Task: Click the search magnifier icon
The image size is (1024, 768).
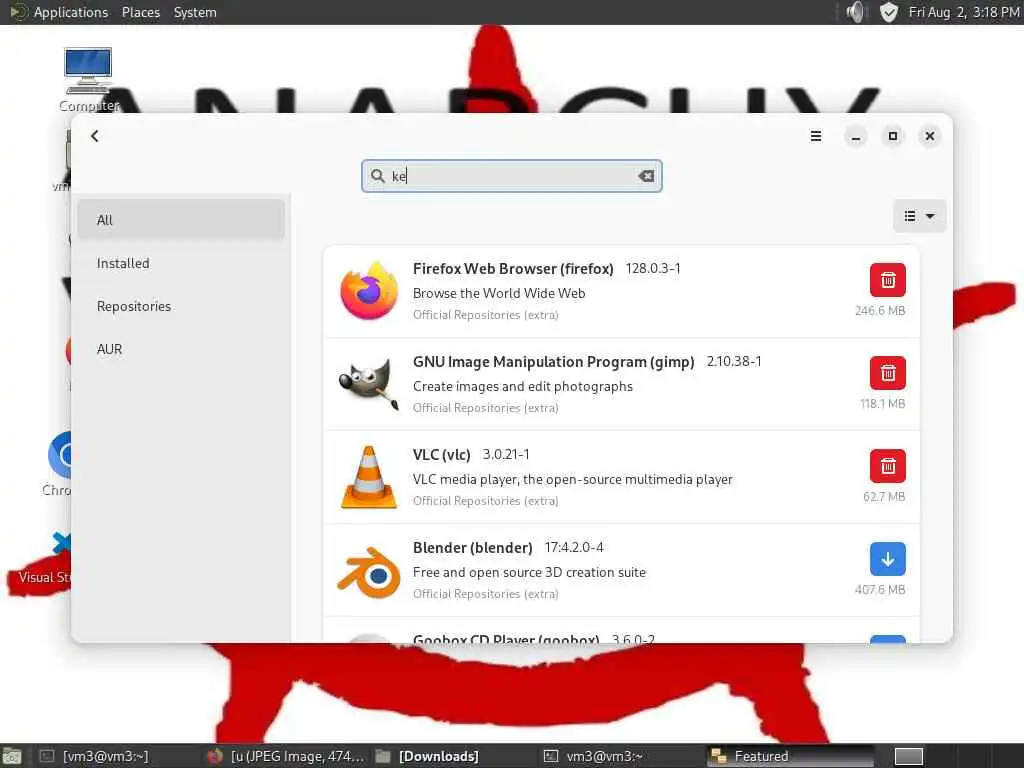Action: coord(377,176)
